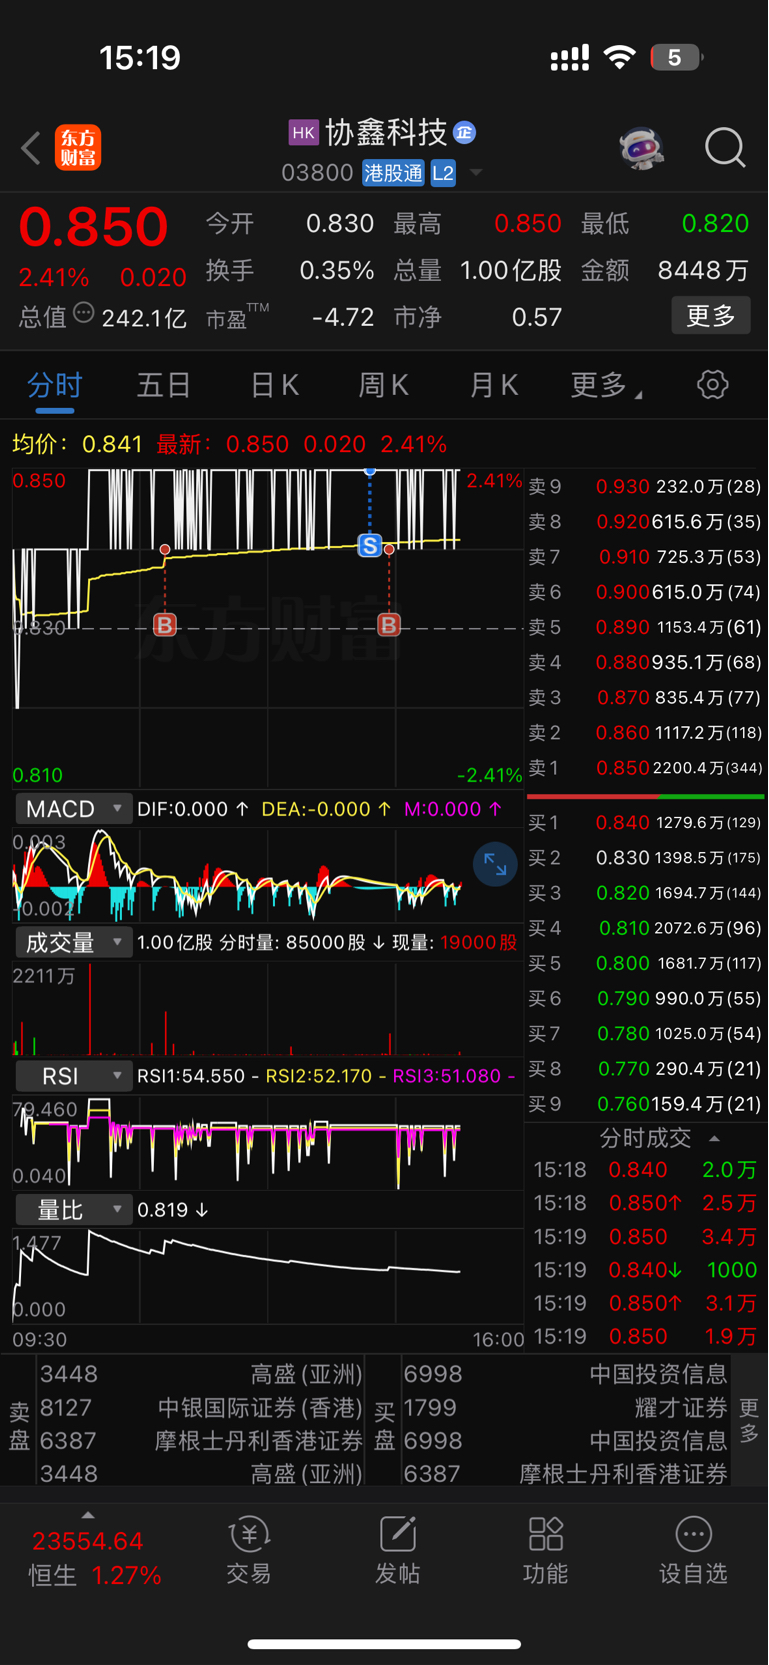Tap the 港股通 tag

(394, 173)
